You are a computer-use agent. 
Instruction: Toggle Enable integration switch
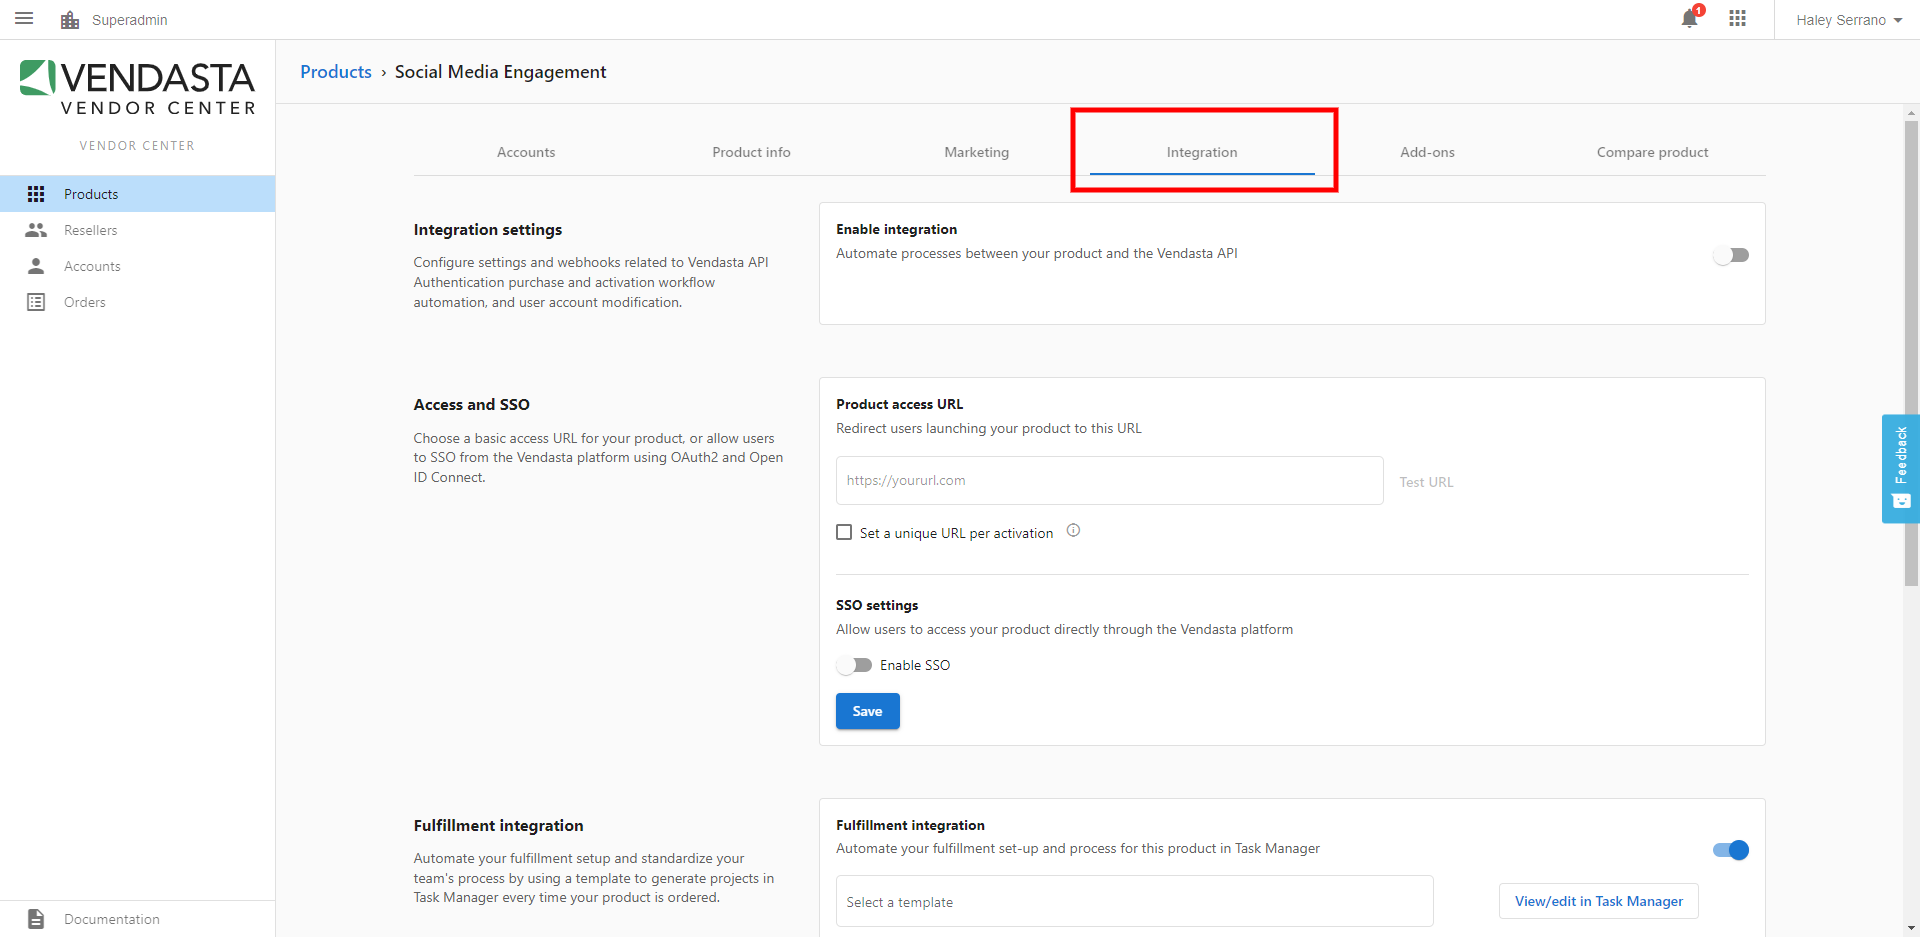[1731, 255]
